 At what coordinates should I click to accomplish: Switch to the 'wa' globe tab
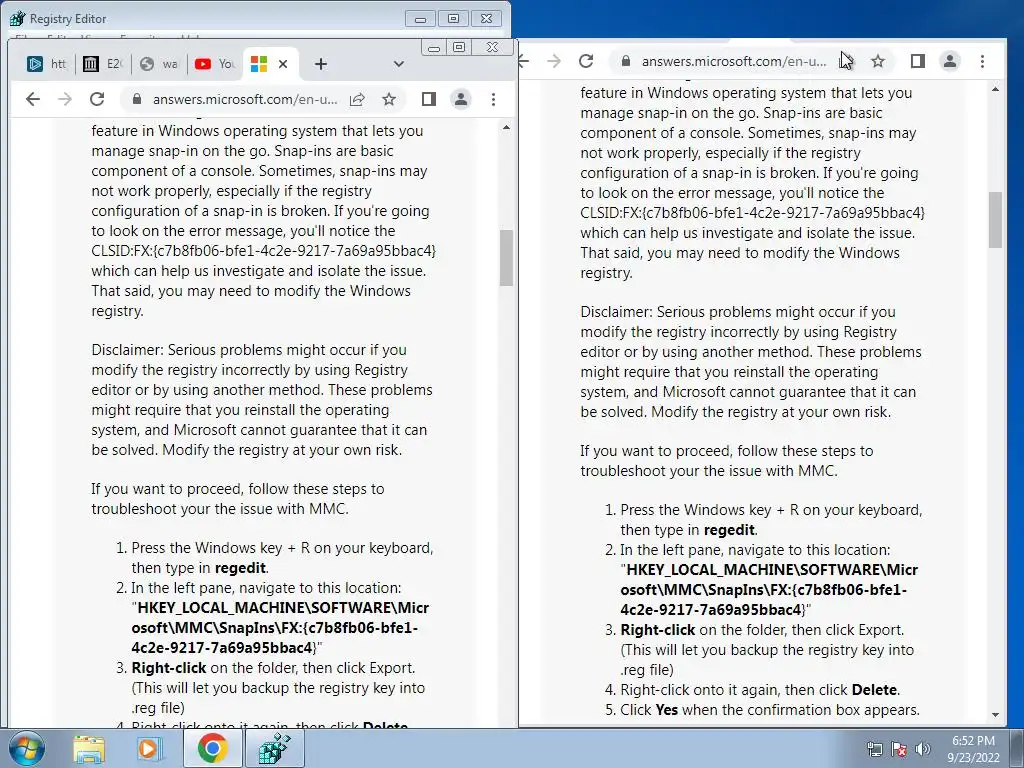click(x=158, y=64)
